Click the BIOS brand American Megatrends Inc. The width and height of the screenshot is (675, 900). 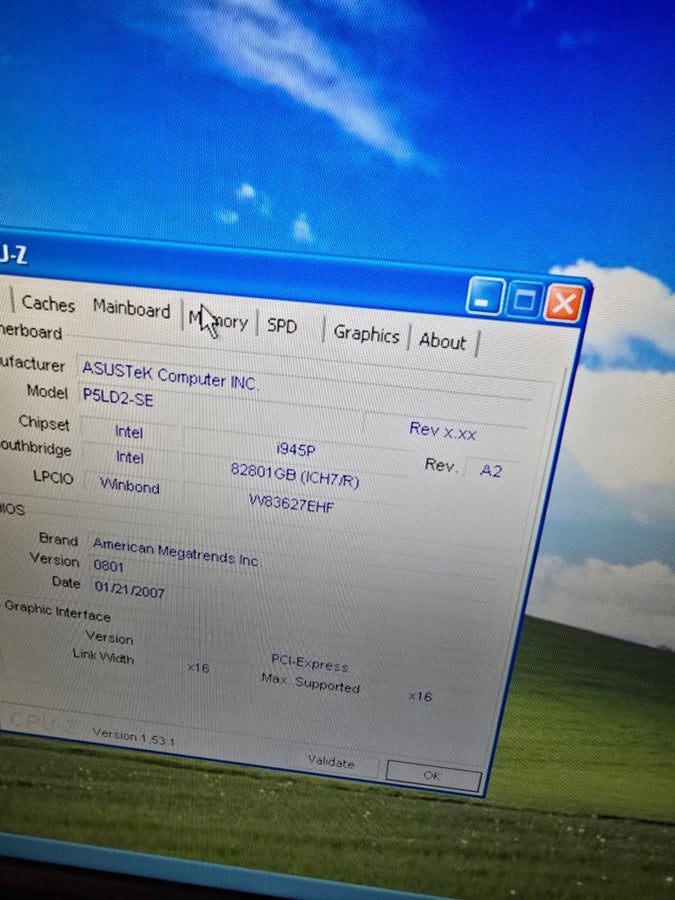tap(177, 552)
